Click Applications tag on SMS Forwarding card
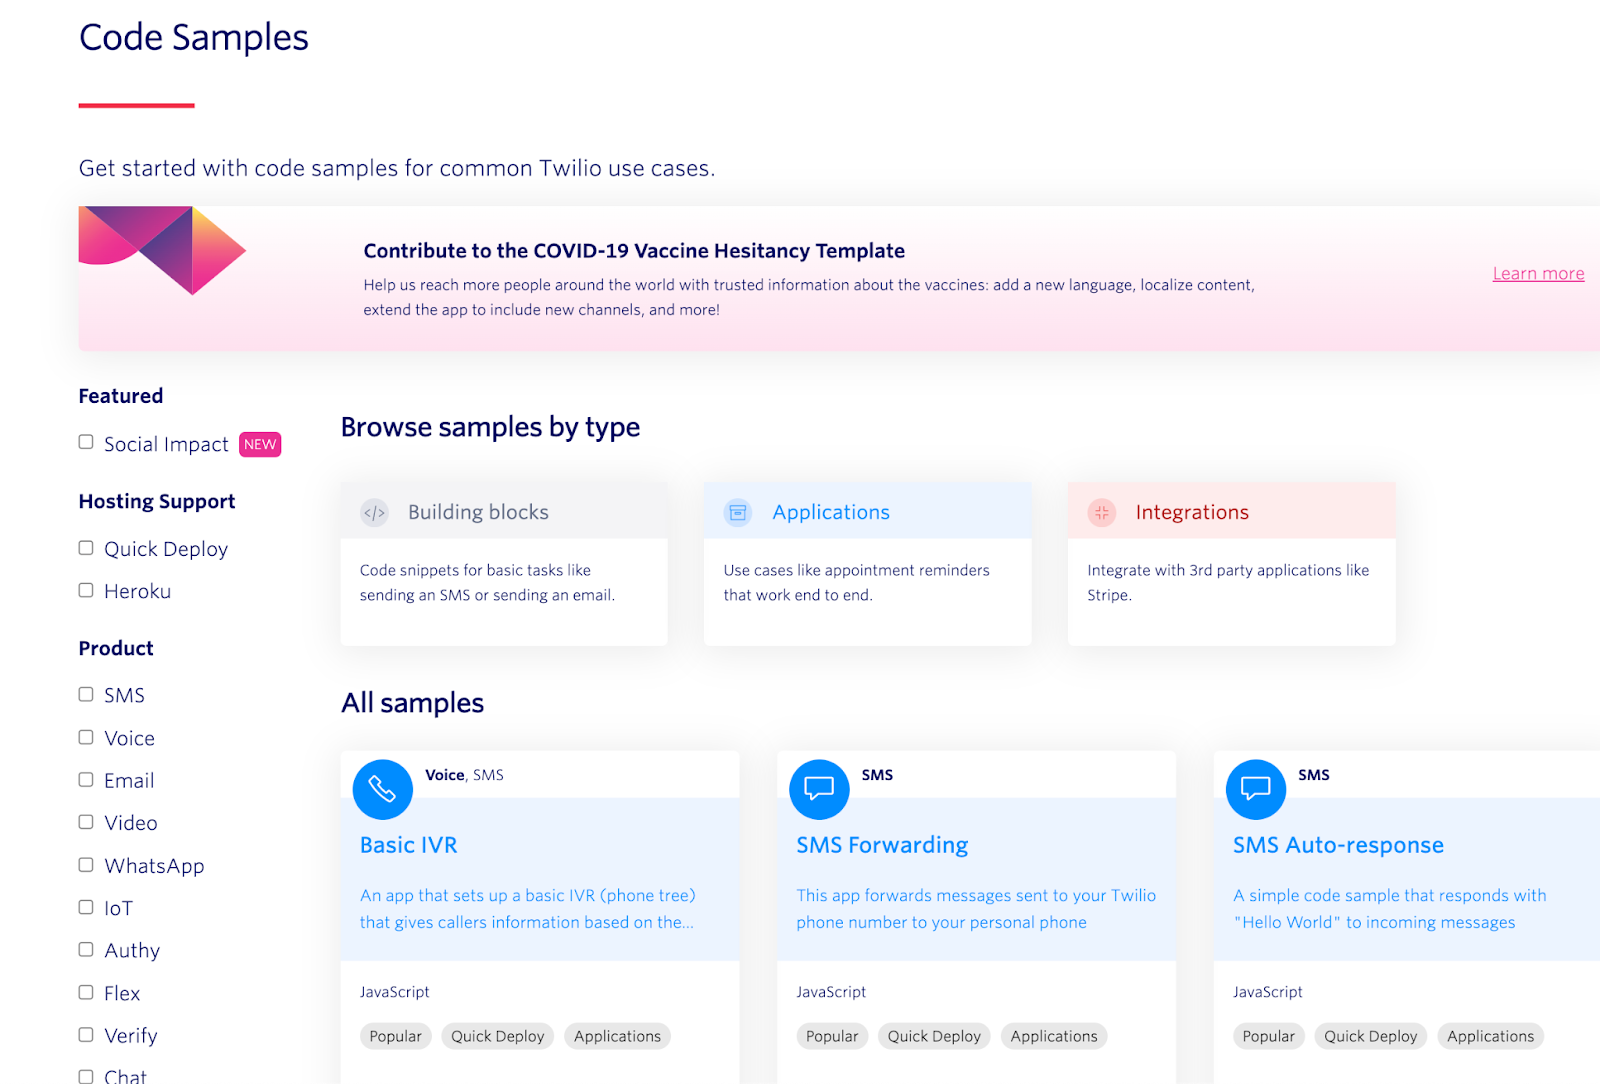This screenshot has width=1600, height=1084. pos(1054,1036)
